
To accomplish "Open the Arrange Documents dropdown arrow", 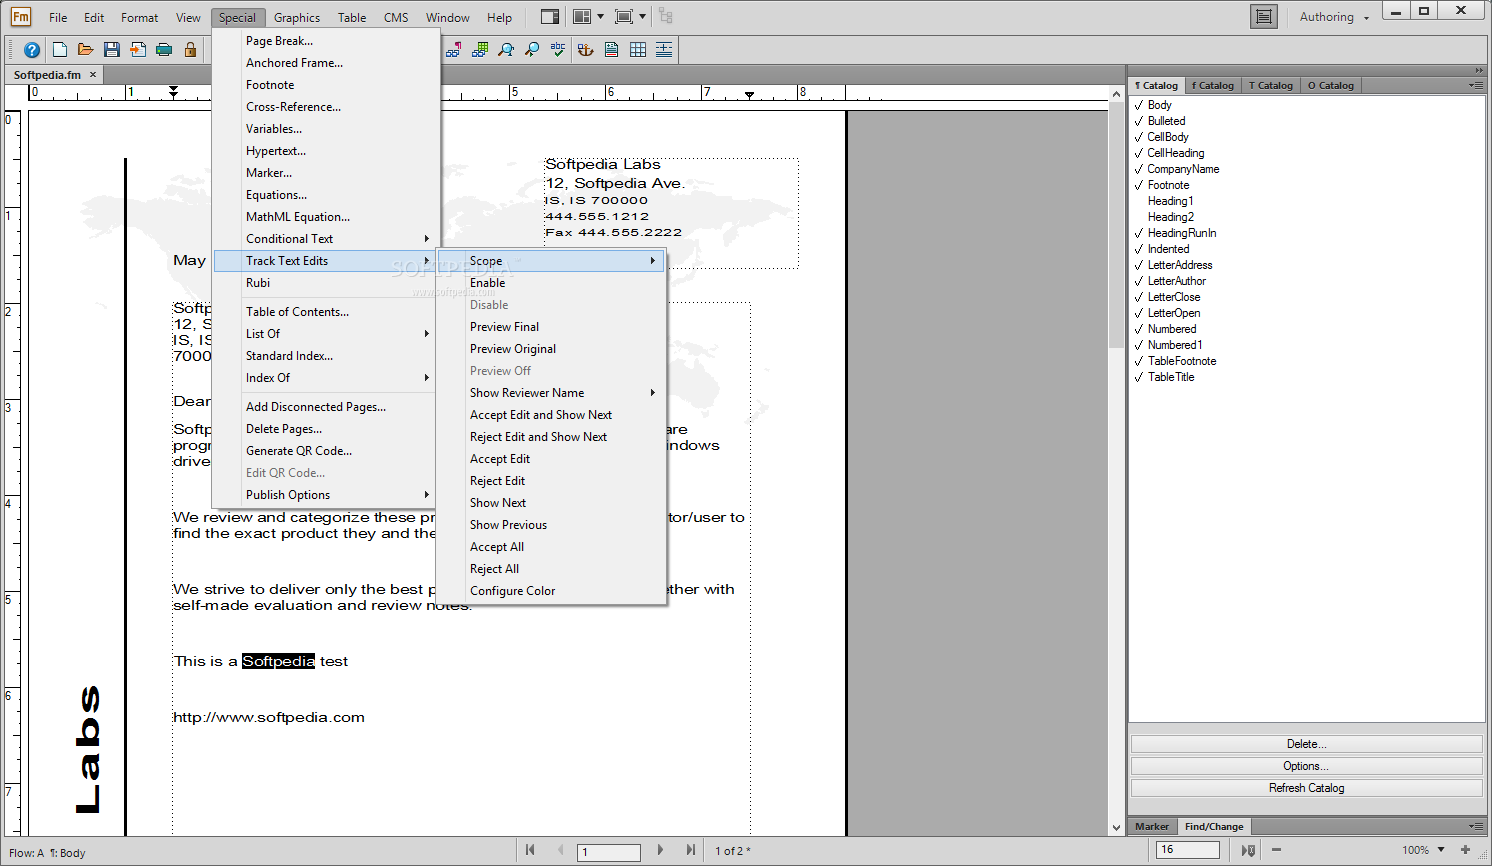I will click(600, 17).
